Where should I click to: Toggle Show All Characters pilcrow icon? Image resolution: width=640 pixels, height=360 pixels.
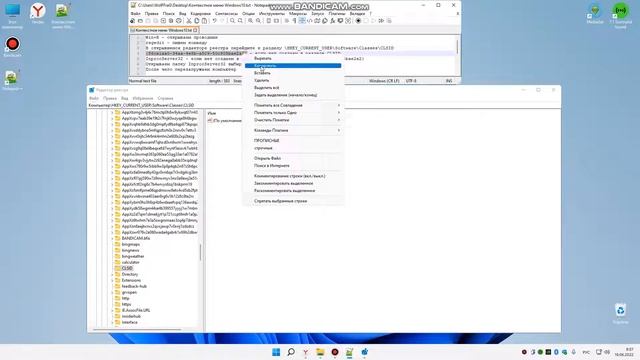[x=294, y=21]
